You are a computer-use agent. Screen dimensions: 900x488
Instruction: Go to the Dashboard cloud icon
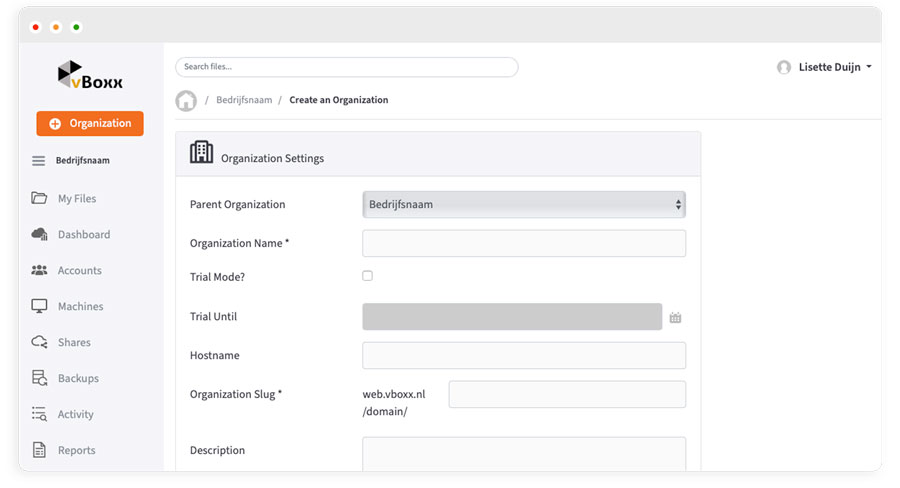[40, 235]
